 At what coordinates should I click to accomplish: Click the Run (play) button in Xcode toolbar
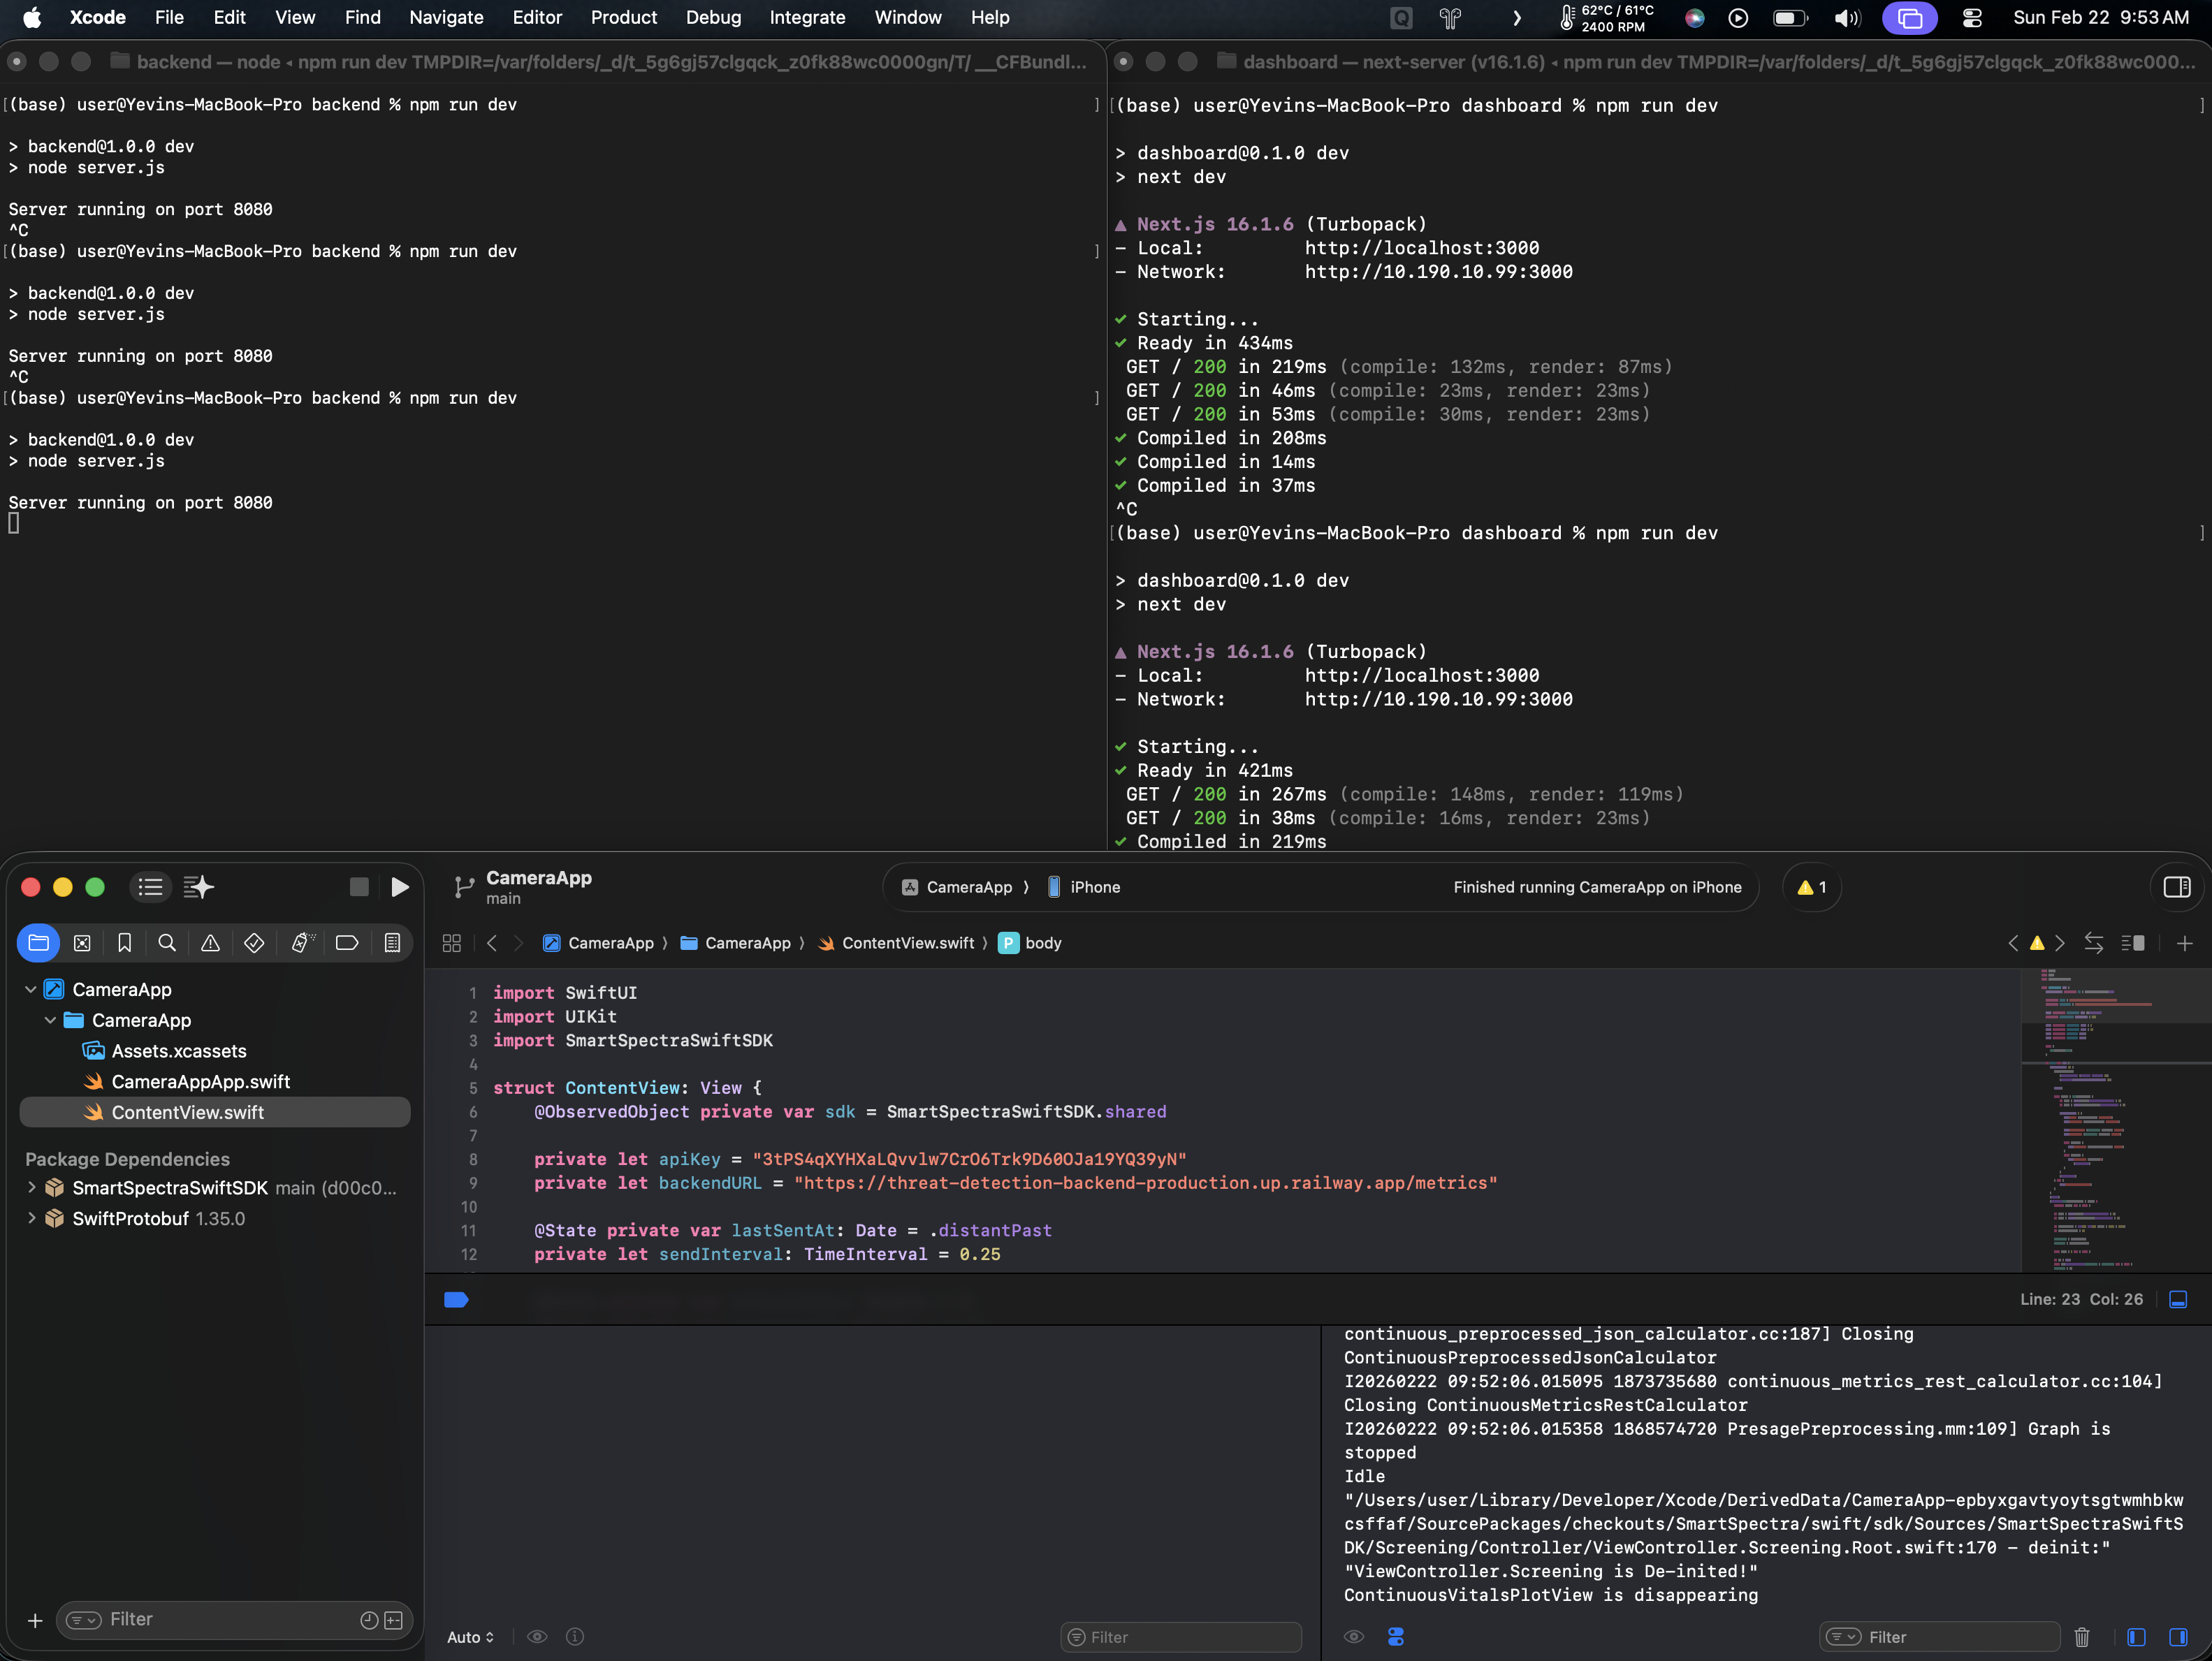click(399, 887)
